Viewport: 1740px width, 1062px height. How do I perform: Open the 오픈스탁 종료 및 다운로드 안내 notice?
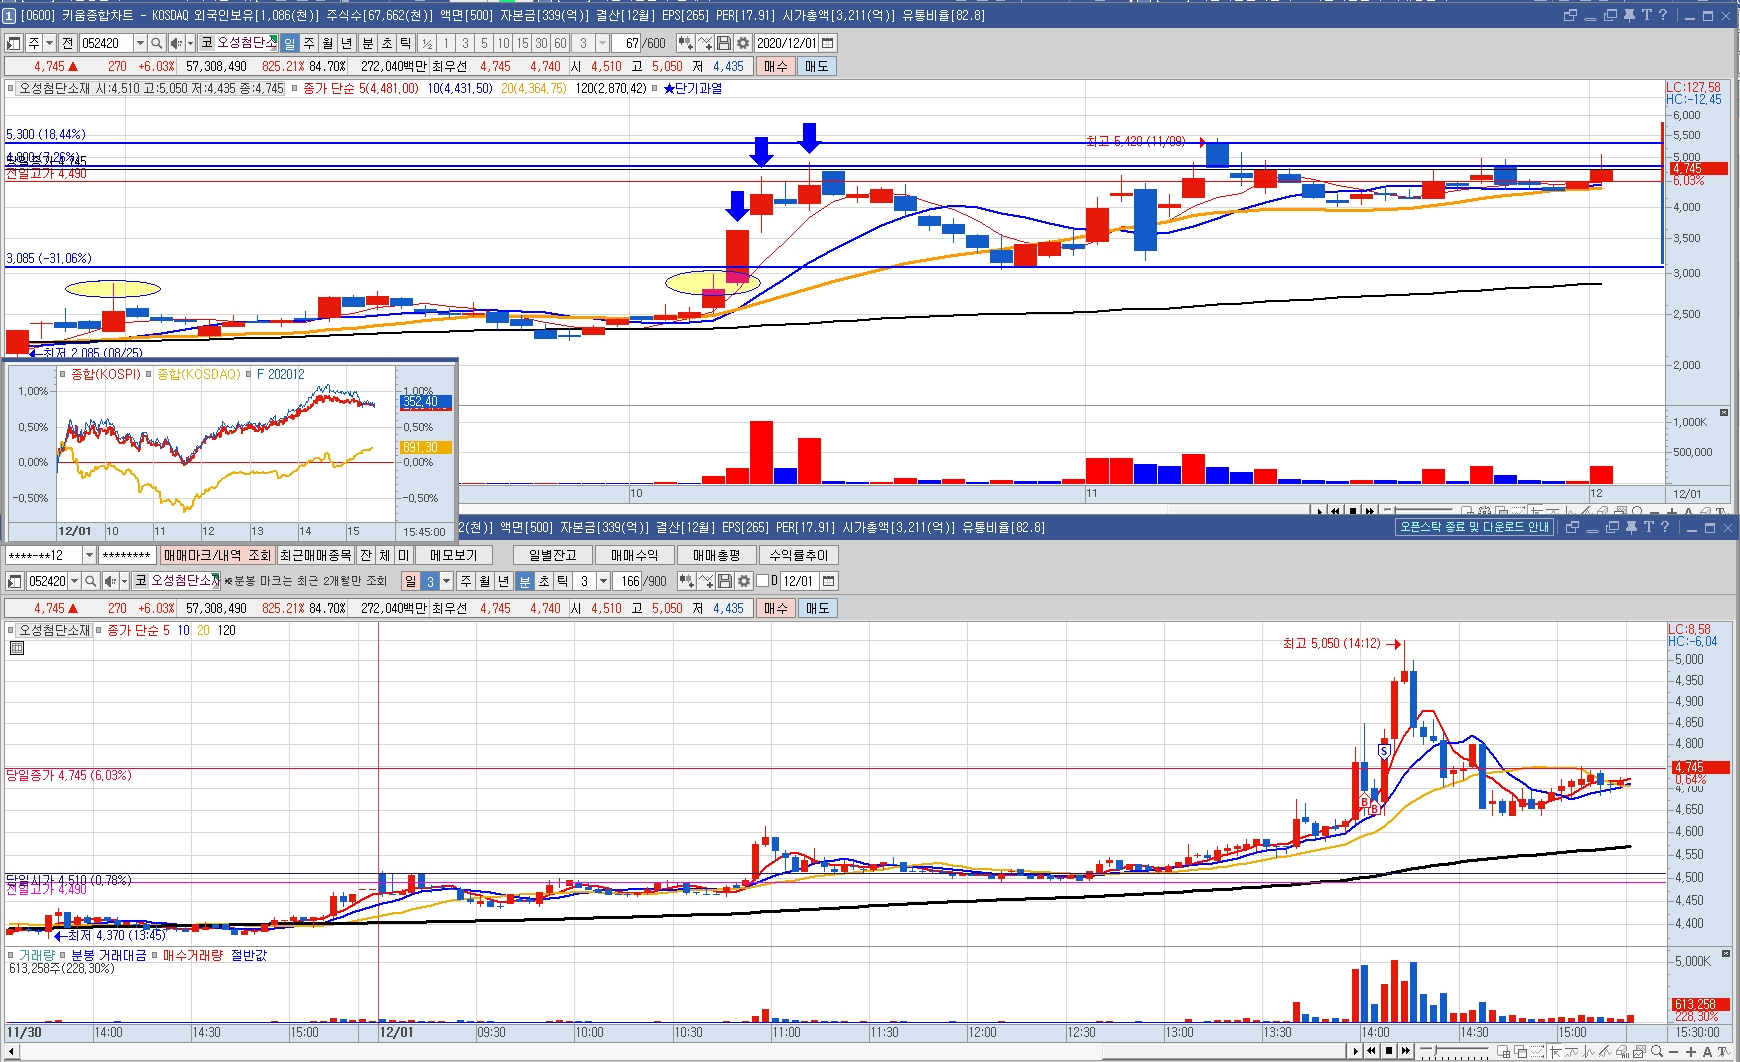[1474, 527]
